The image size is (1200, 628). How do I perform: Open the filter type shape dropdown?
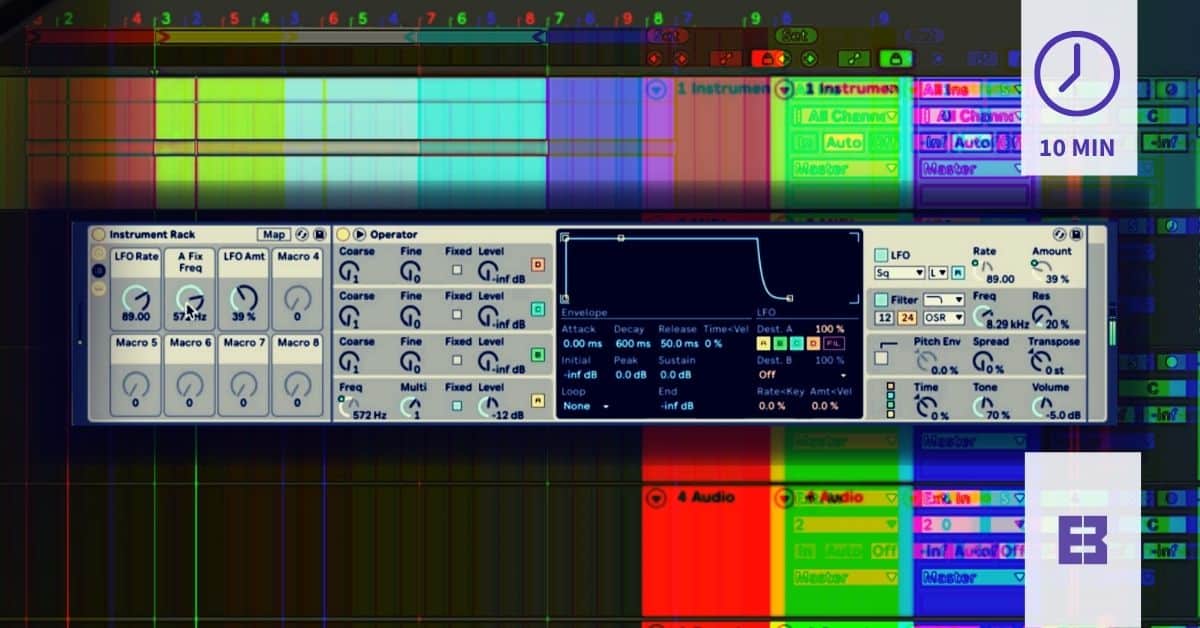tap(944, 299)
